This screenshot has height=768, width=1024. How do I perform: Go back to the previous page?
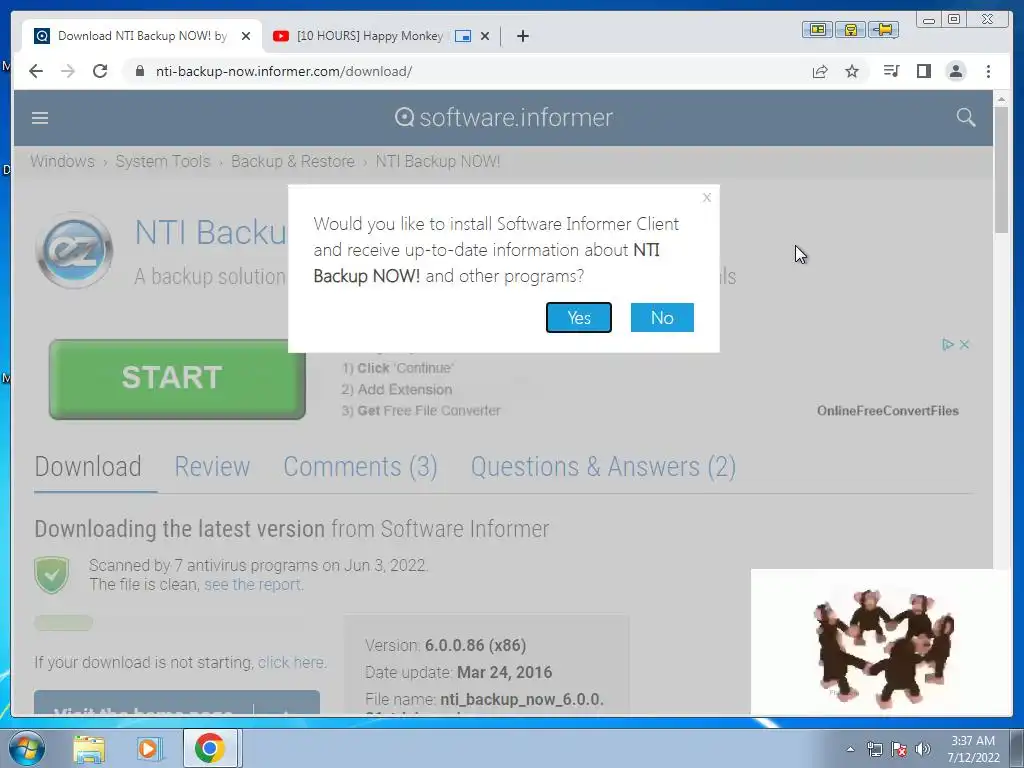tap(36, 71)
